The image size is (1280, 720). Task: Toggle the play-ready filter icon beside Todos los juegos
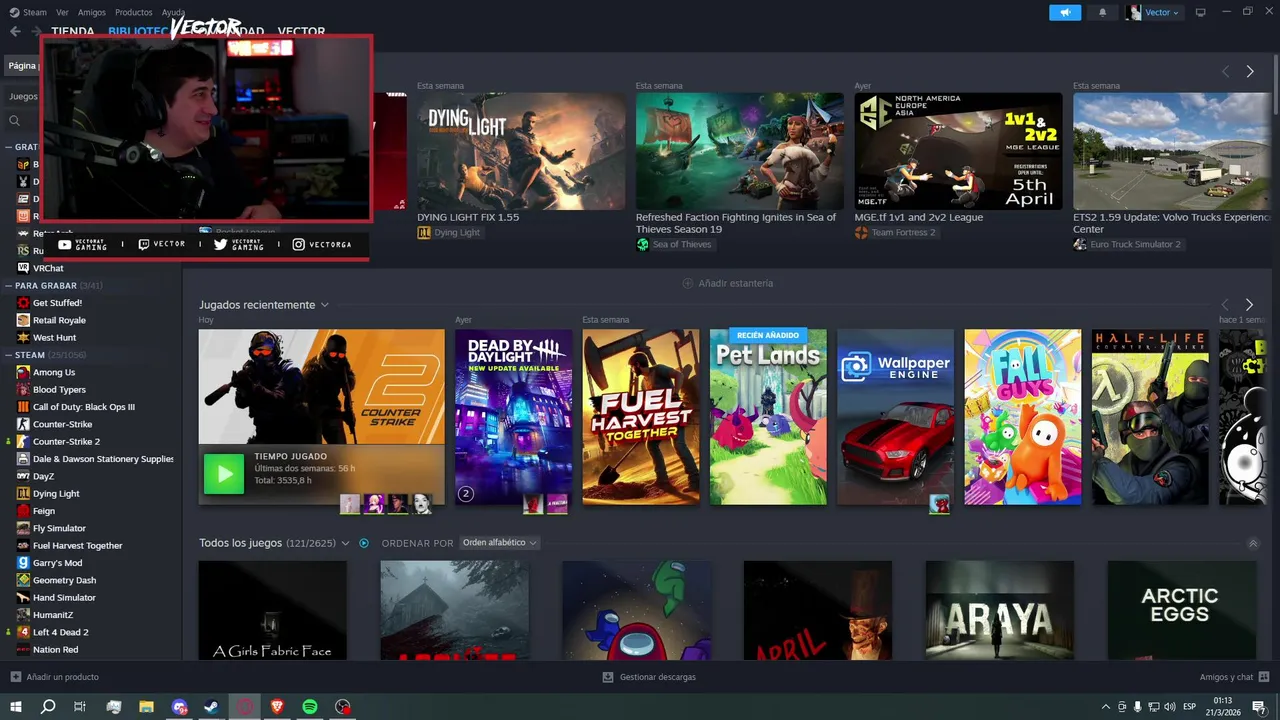coord(364,543)
